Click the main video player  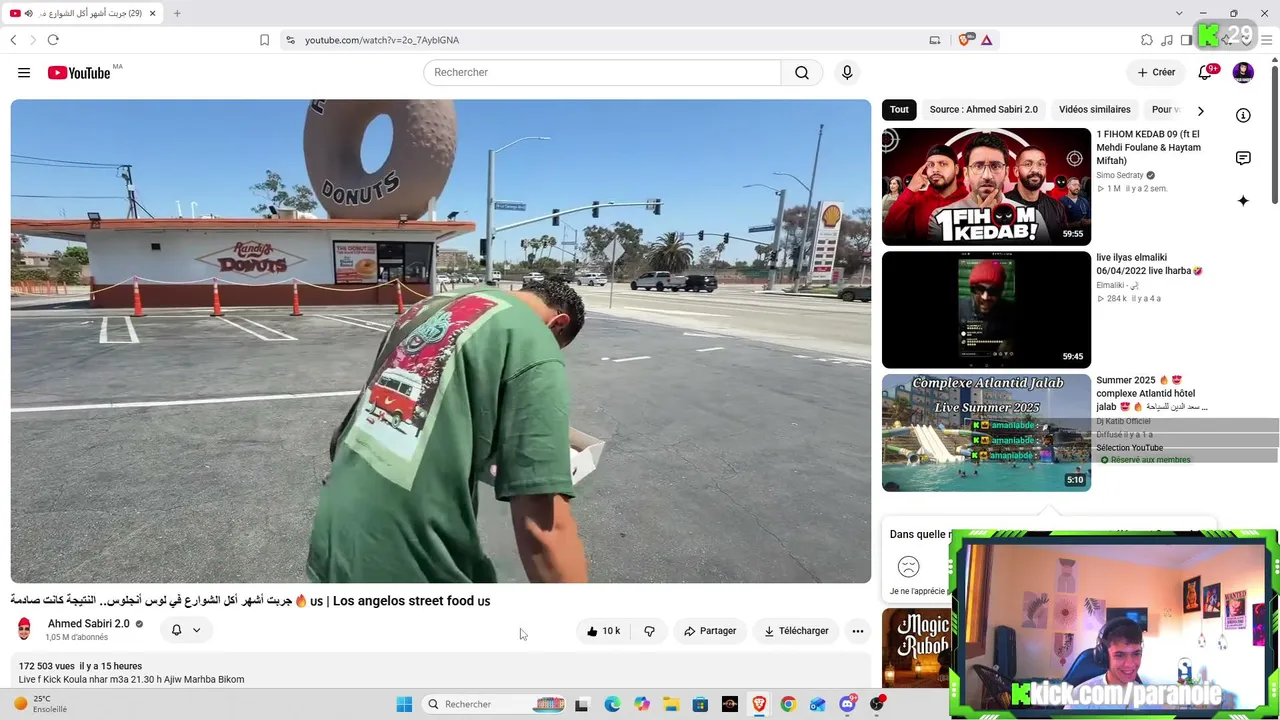tap(441, 341)
